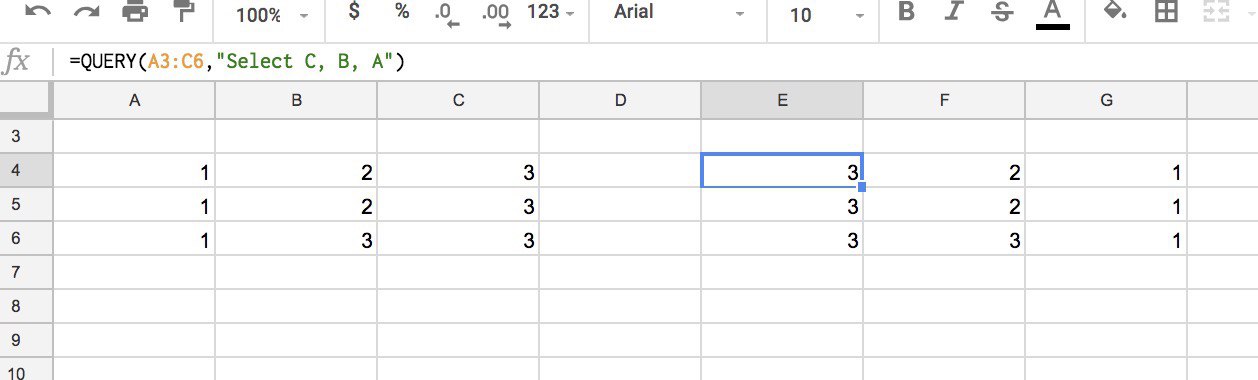Toggle Strikethrough formatting
The height and width of the screenshot is (380, 1258).
[1003, 13]
